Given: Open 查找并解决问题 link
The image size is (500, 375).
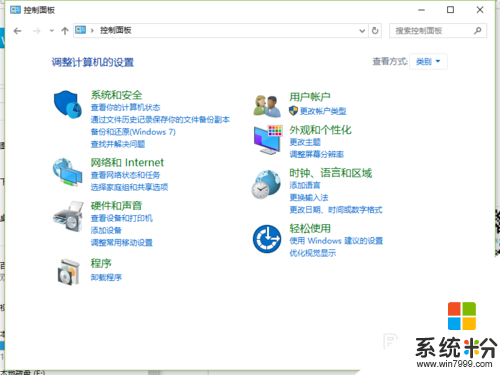Looking at the screenshot, I should pos(118,144).
